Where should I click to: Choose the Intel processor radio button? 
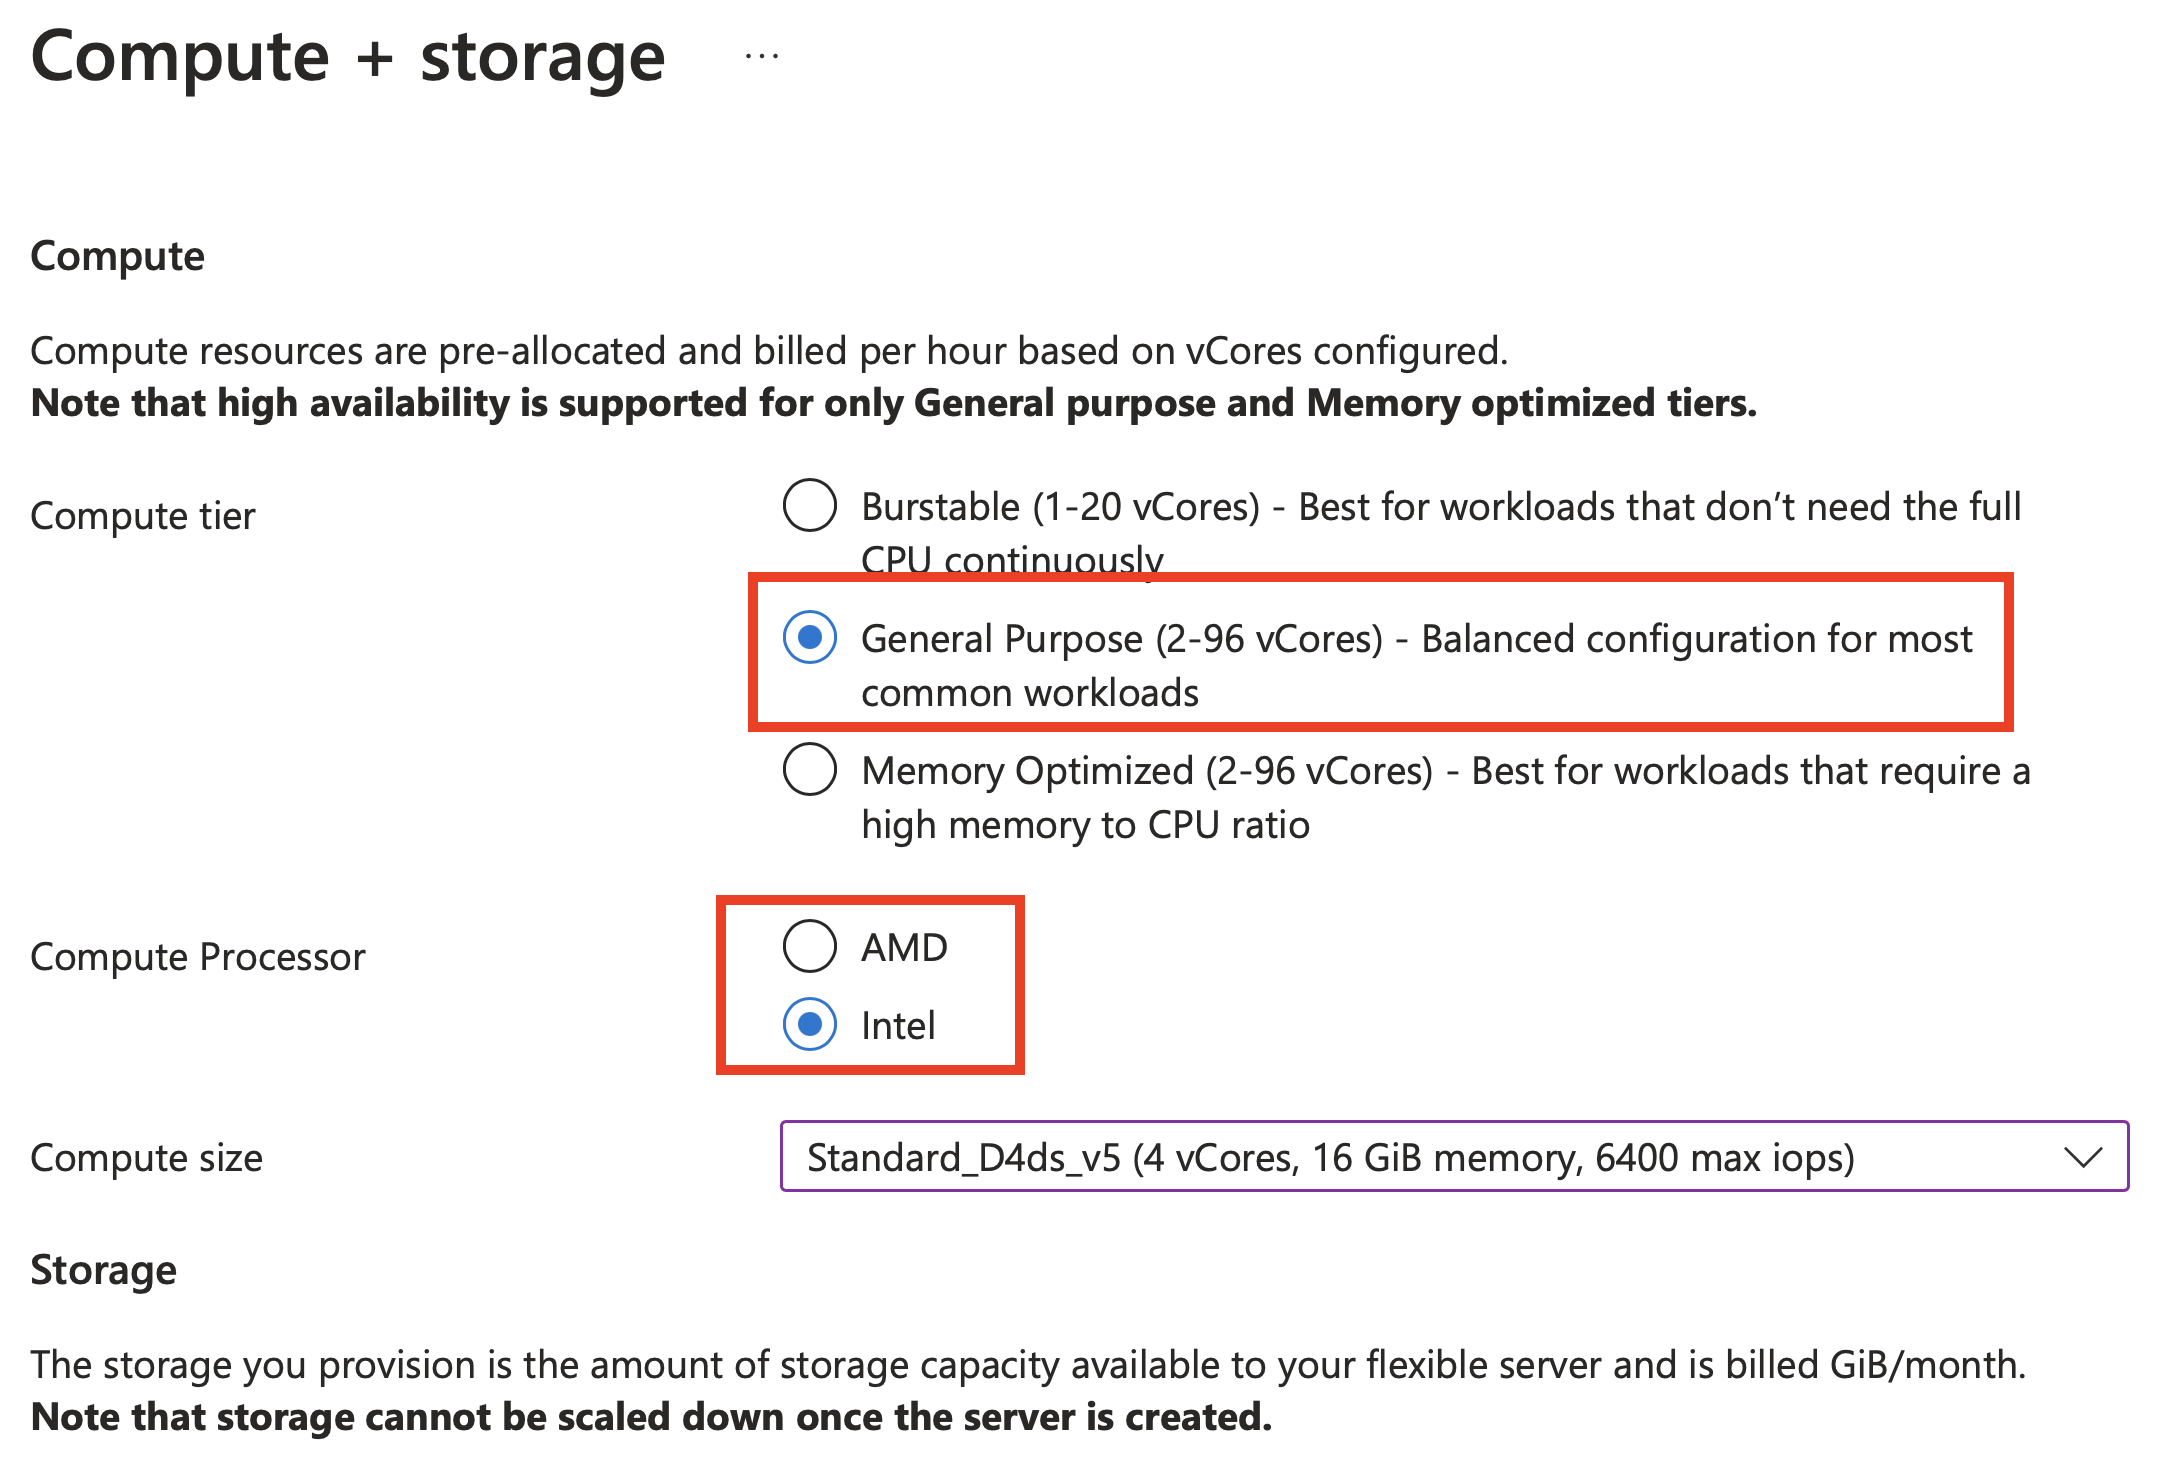tap(809, 1024)
